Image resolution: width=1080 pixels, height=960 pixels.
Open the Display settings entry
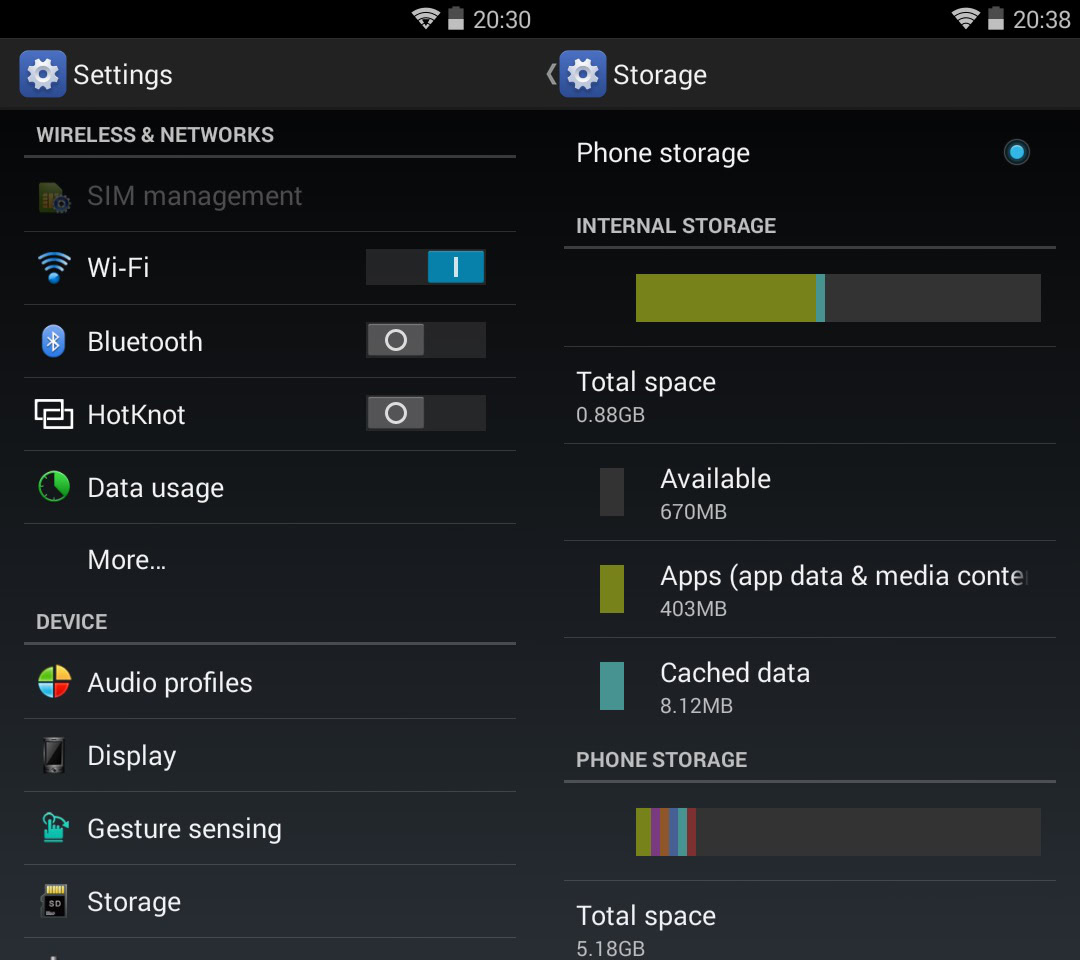point(131,756)
